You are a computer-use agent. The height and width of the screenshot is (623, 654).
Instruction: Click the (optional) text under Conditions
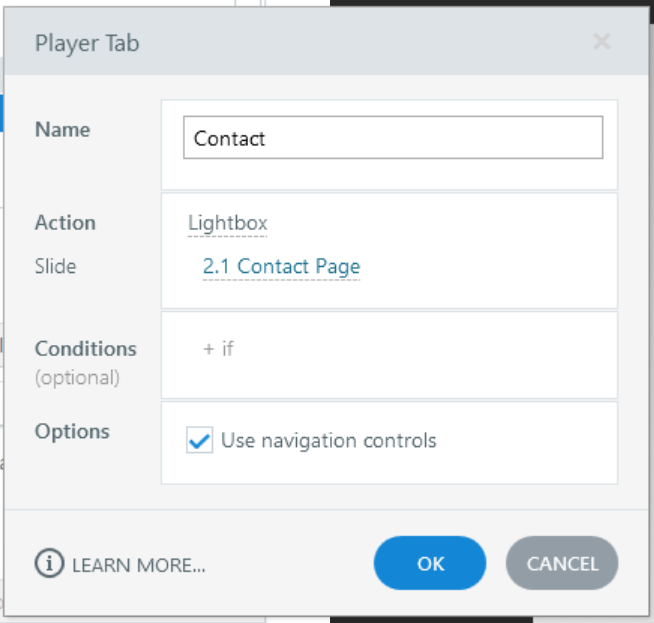77,378
